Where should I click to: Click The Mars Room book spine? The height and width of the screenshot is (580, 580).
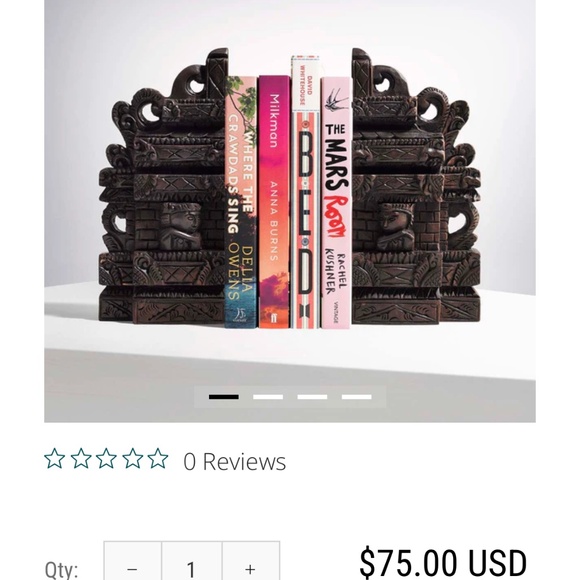[x=335, y=203]
